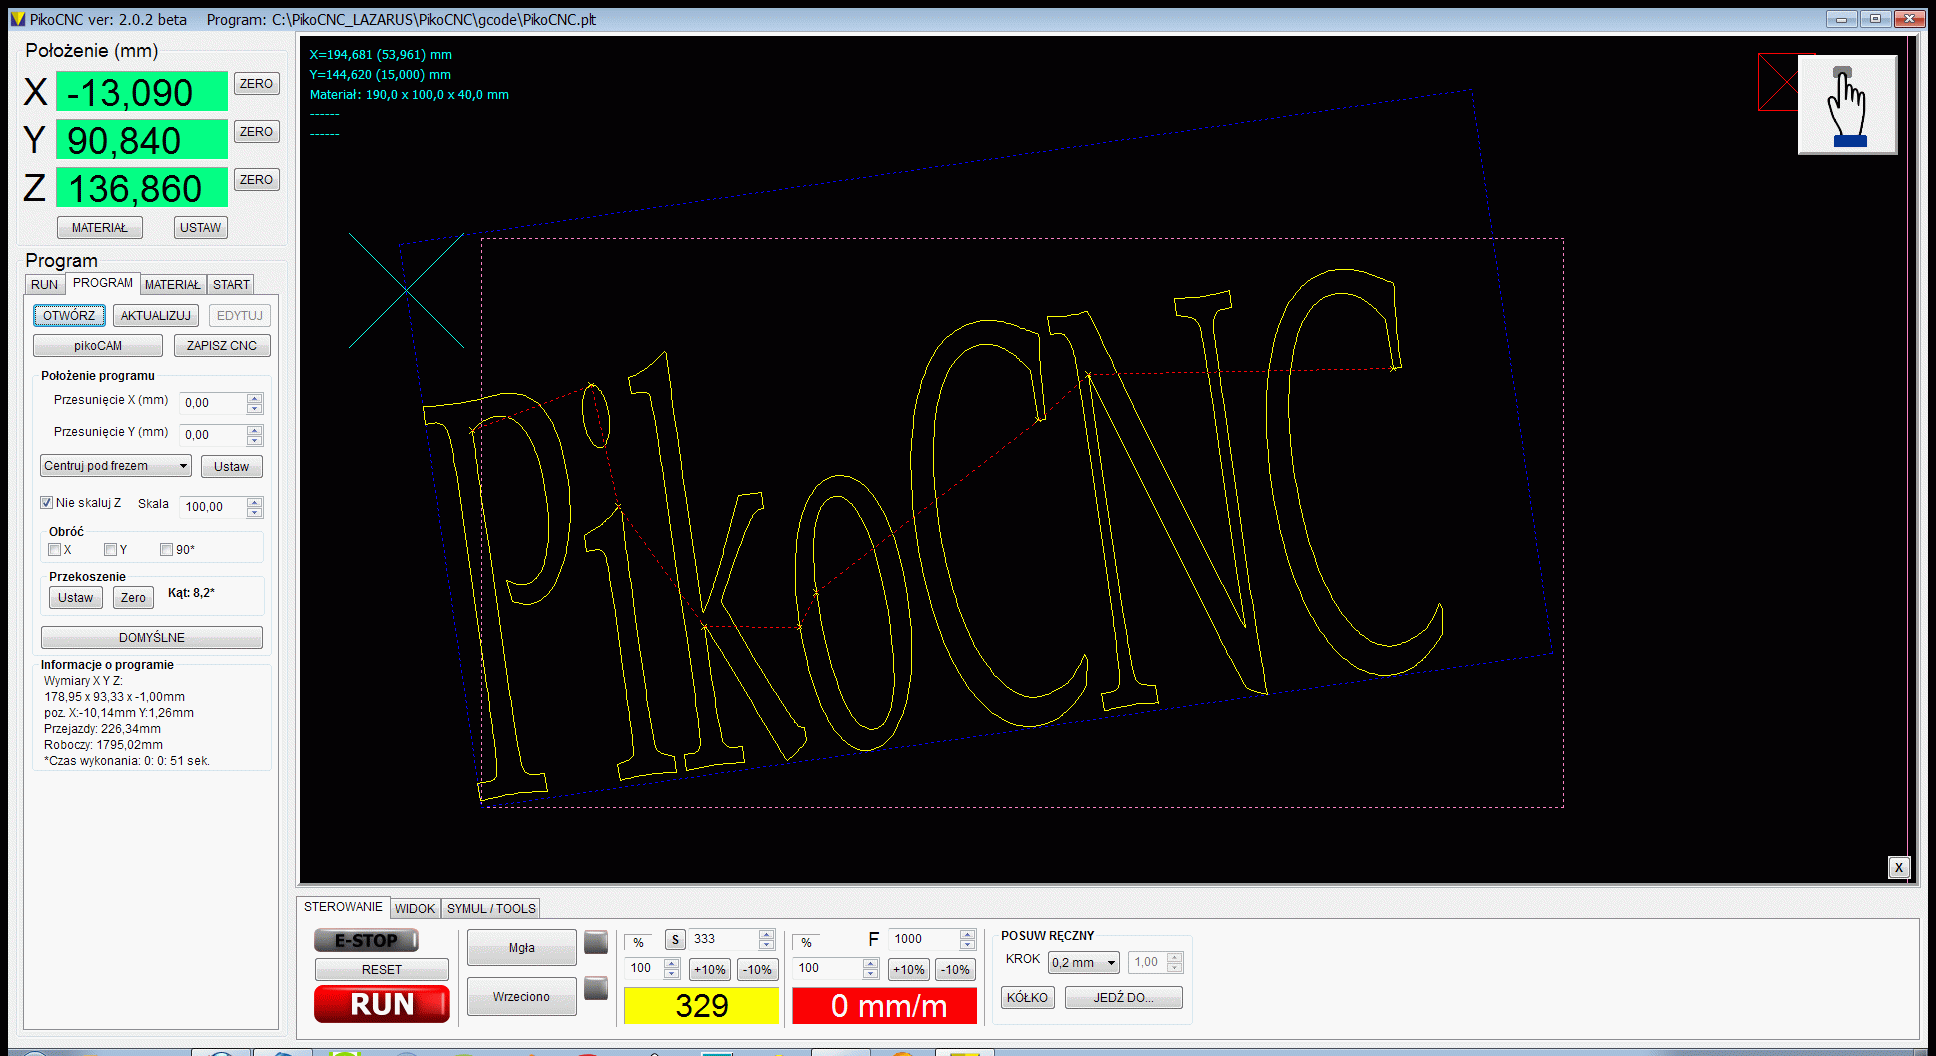Viewport: 1936px width, 1056px height.
Task: Click the feed percent 100 spinner arrows
Action: pos(871,968)
